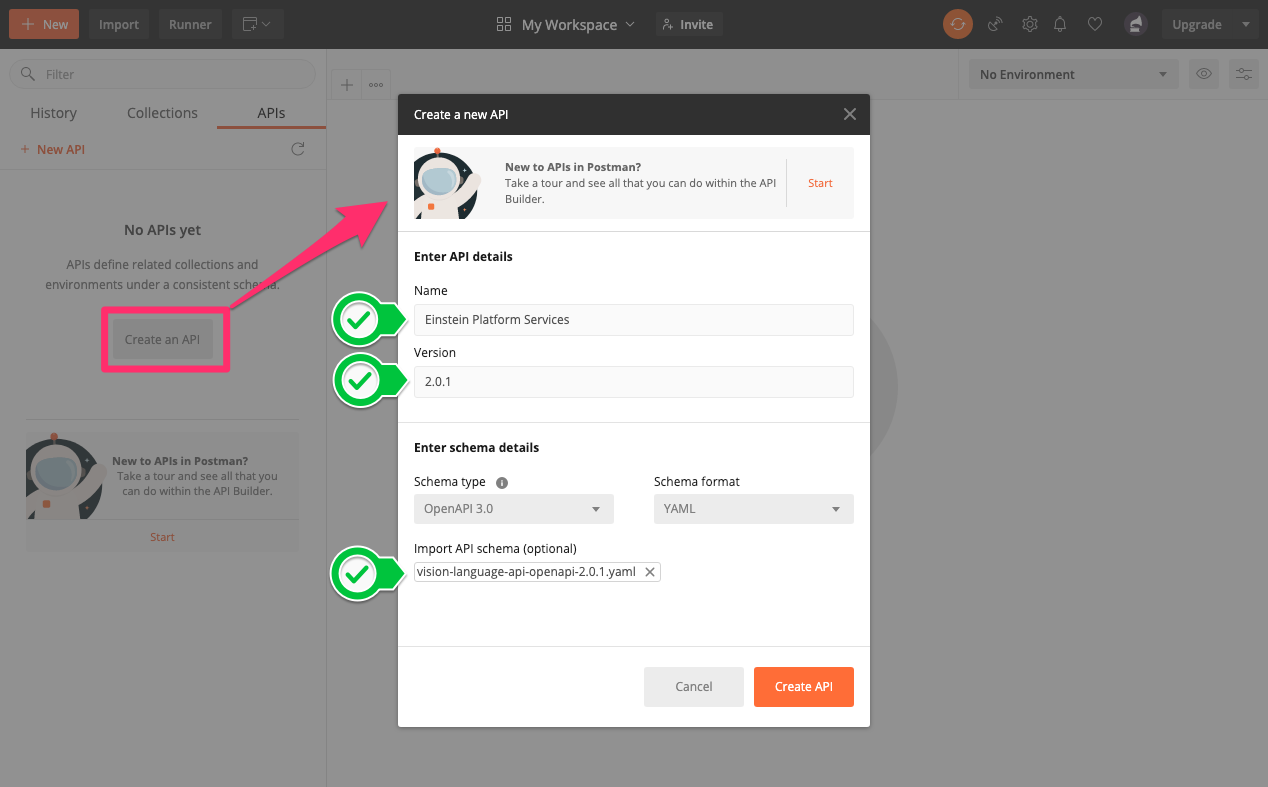1268x787 pixels.
Task: Close the Create a new API dialog
Action: (850, 114)
